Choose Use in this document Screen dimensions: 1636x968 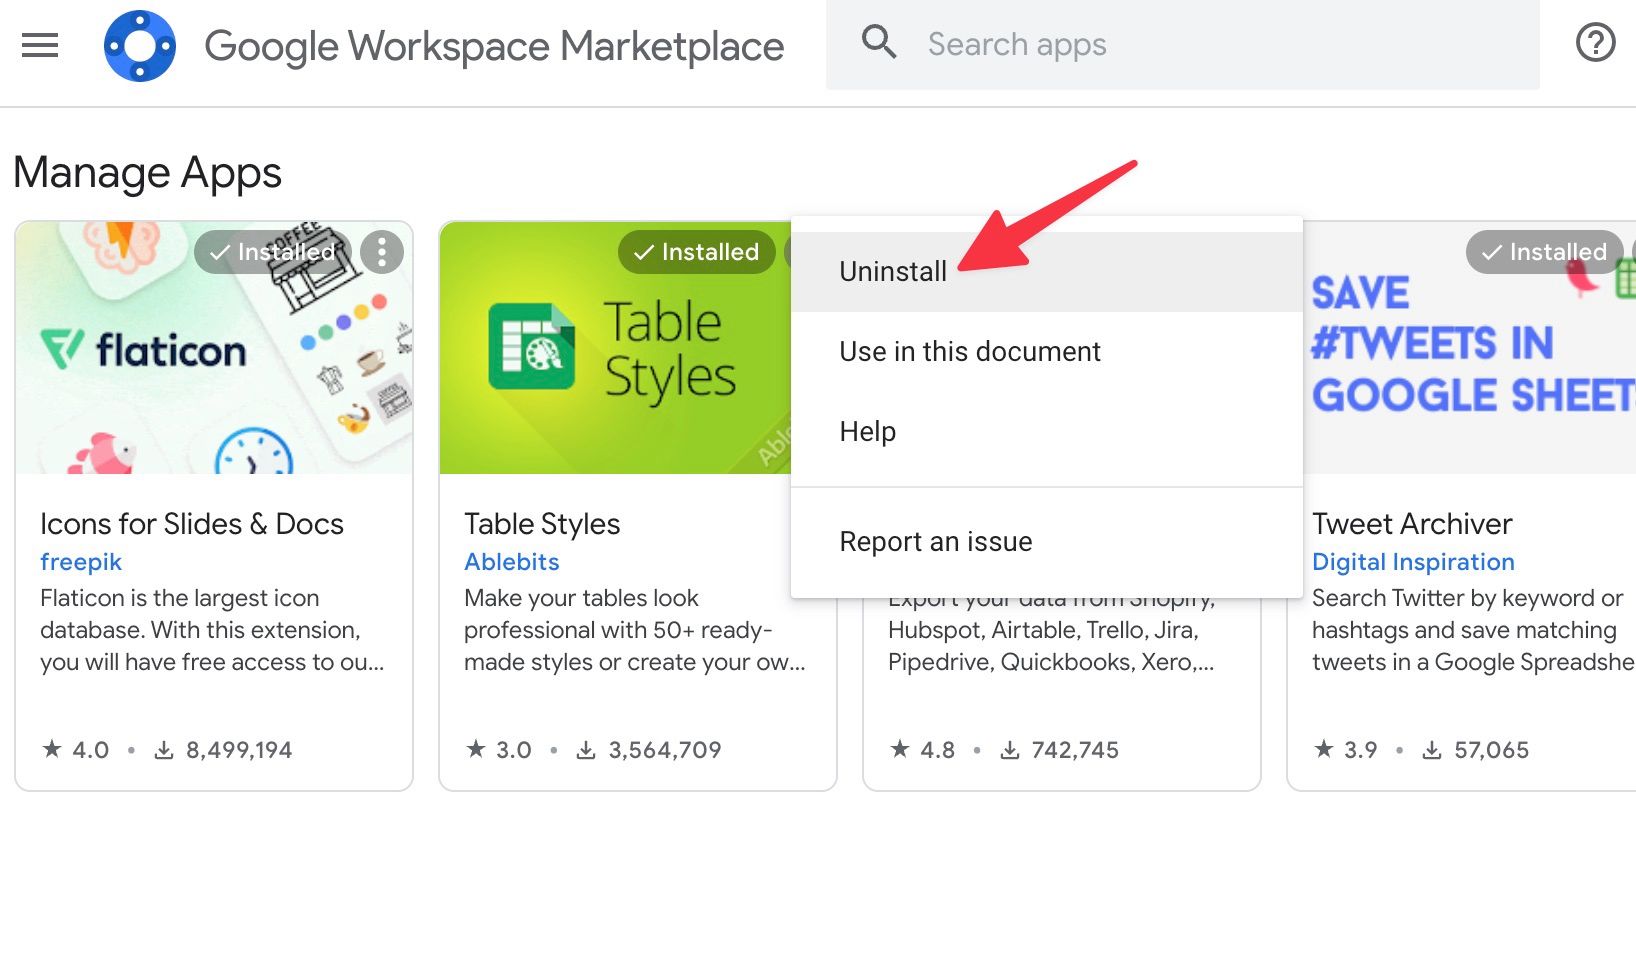(969, 351)
